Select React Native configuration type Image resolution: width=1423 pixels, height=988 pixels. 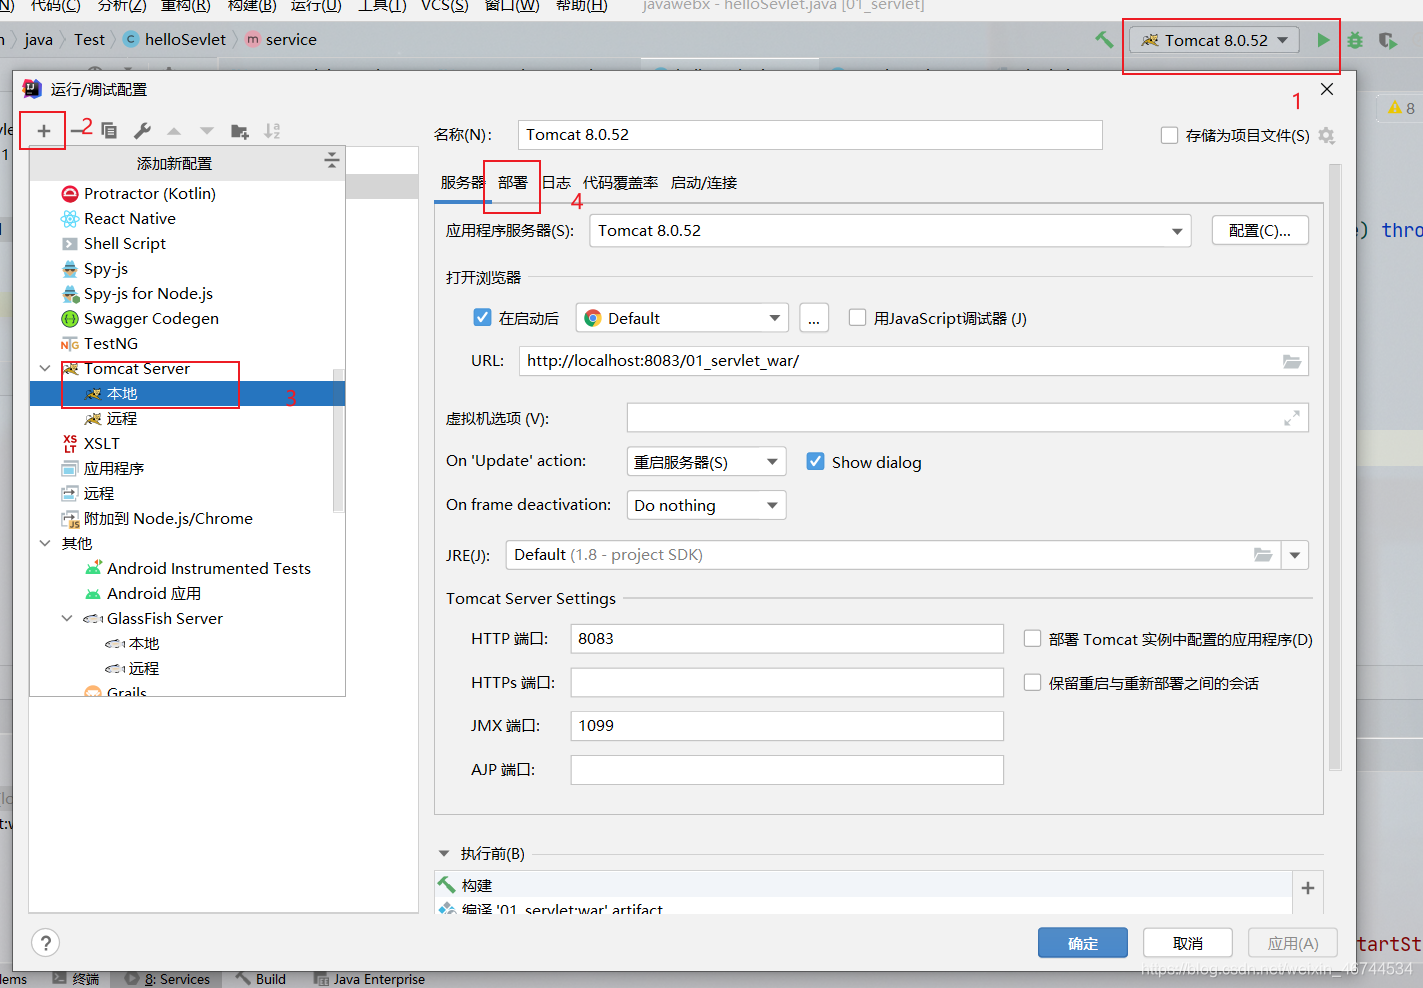click(118, 218)
